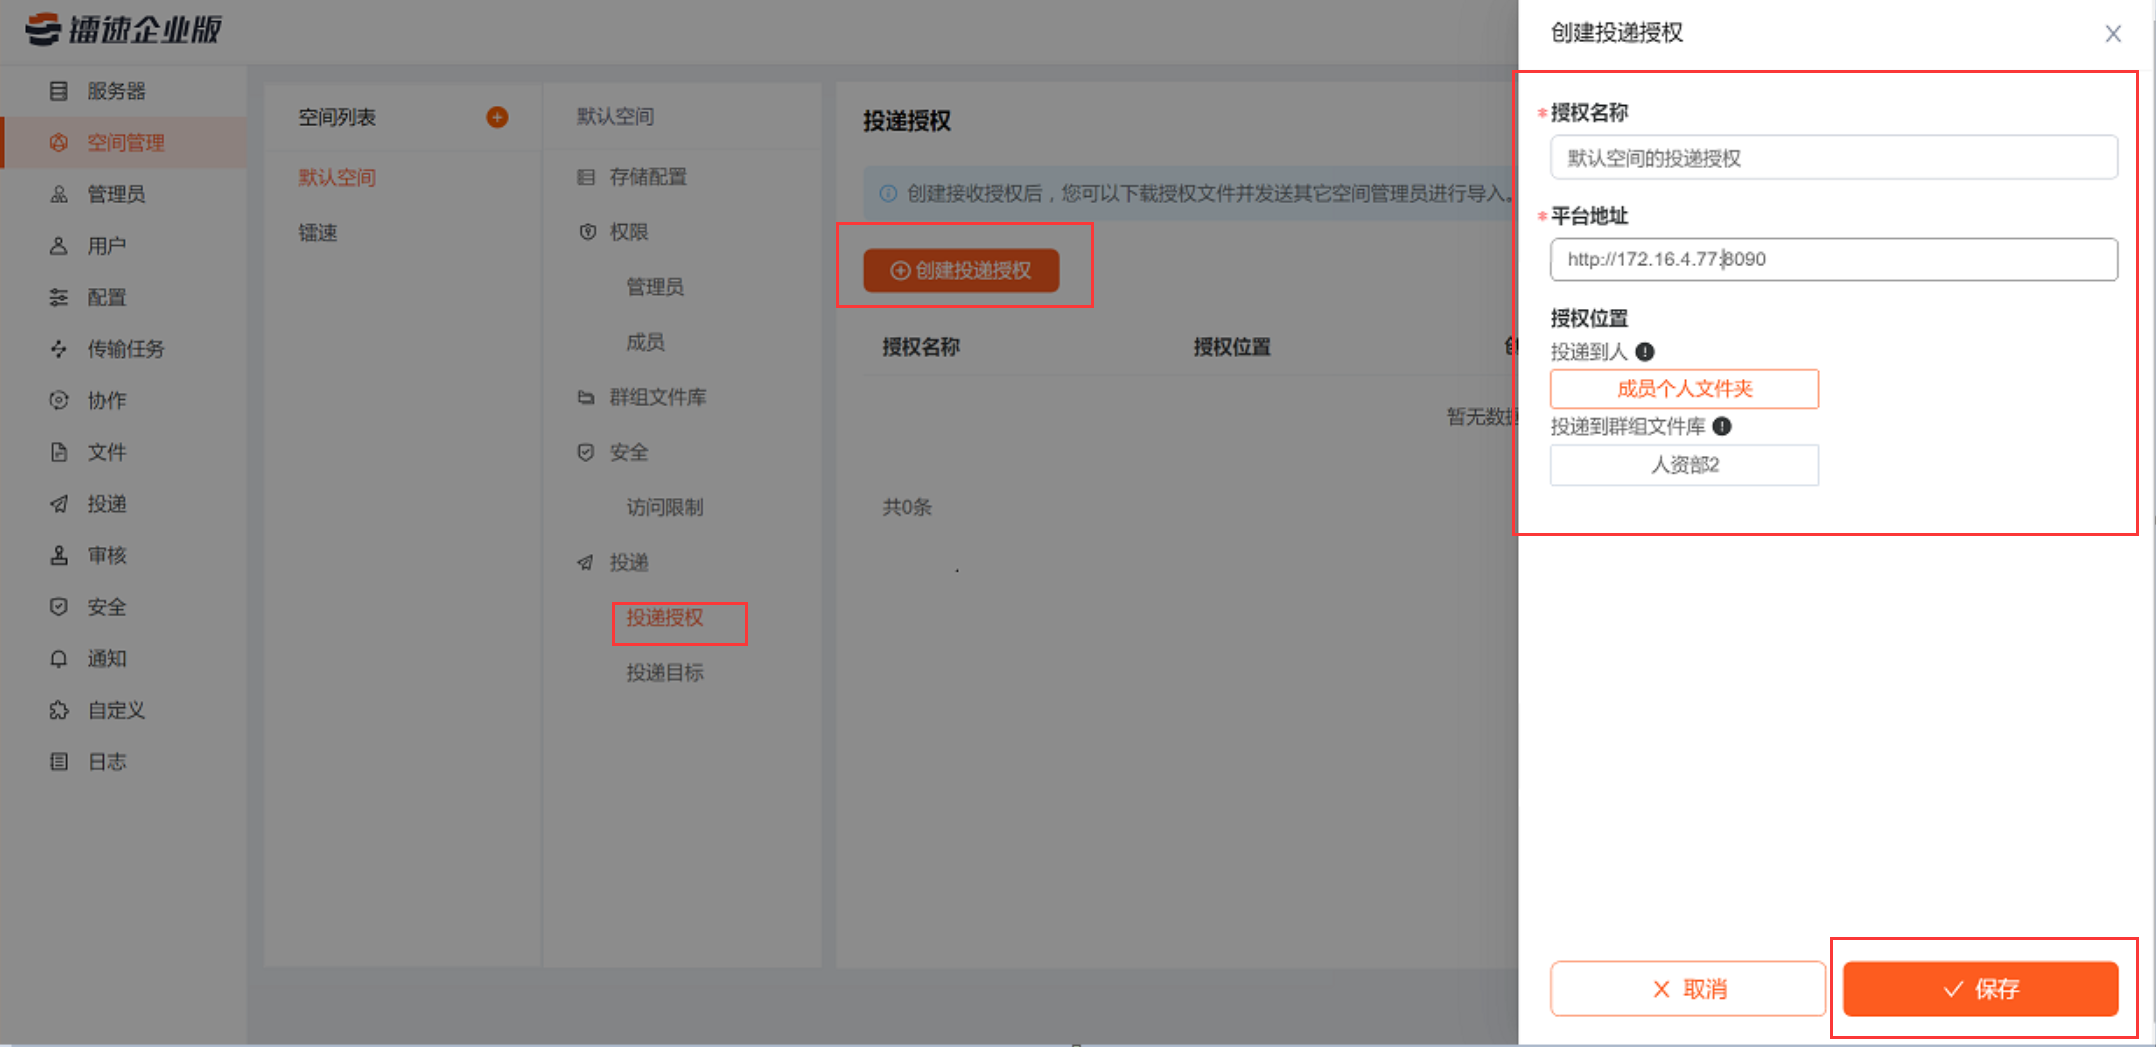The image size is (2156, 1047).
Task: Click the orange add space plus icon
Action: [x=497, y=118]
